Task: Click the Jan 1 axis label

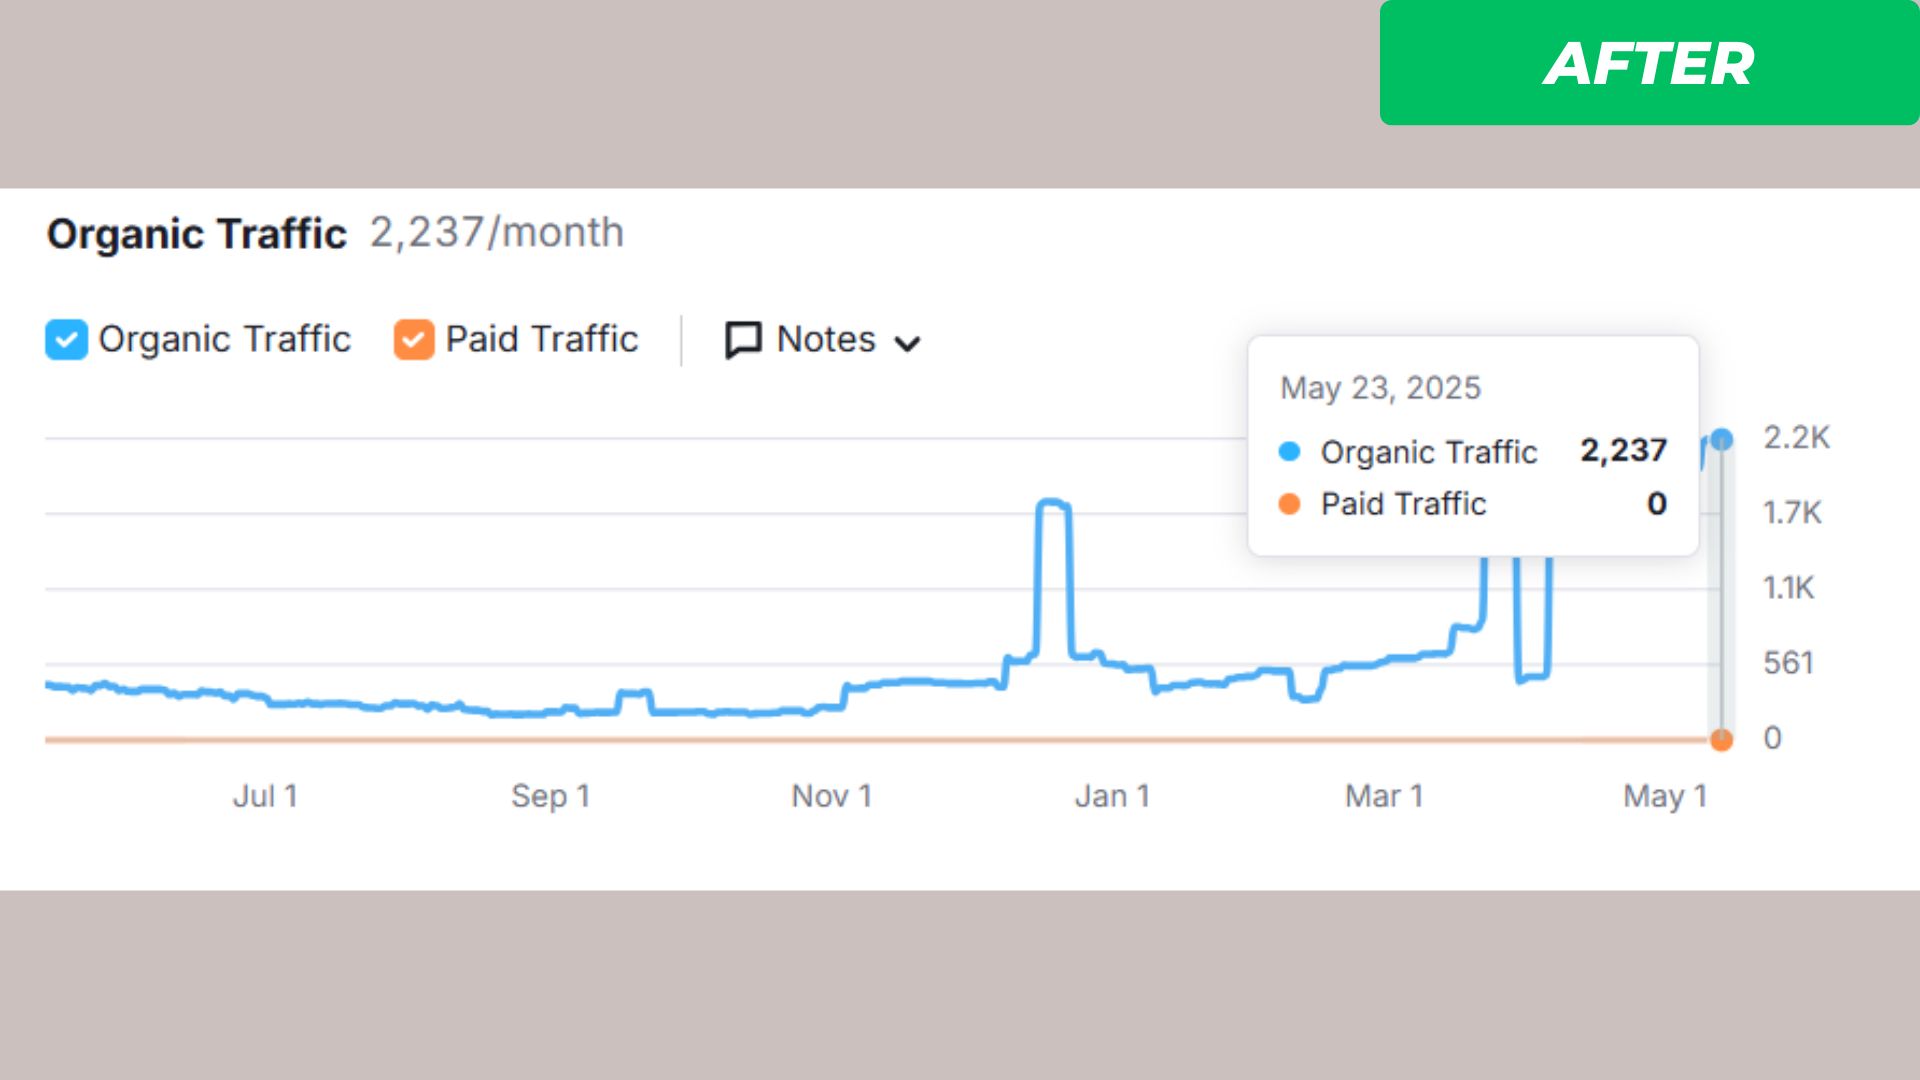Action: [1112, 796]
